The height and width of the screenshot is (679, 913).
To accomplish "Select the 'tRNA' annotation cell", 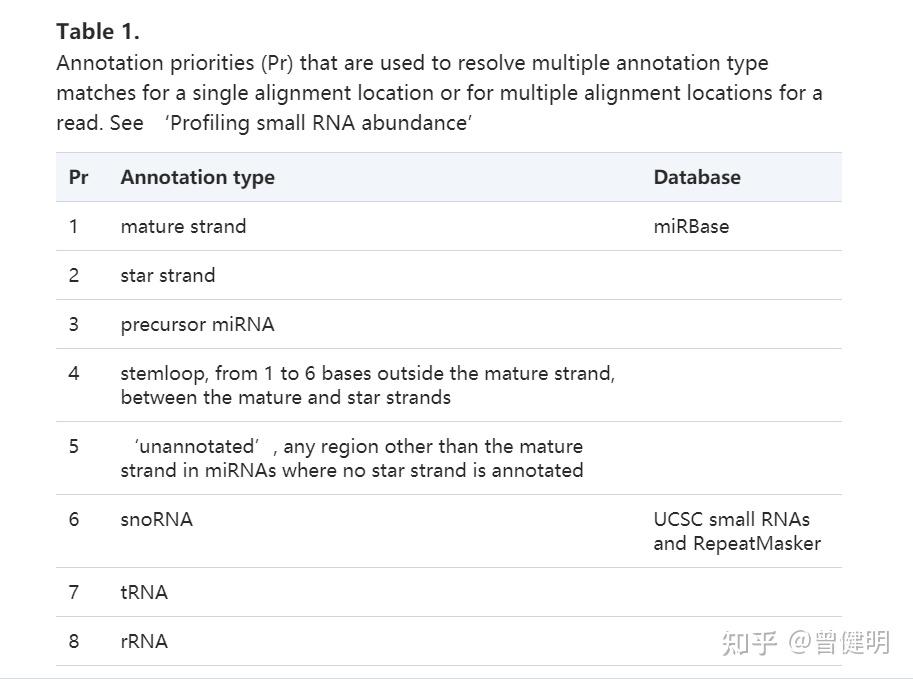I will click(x=144, y=592).
